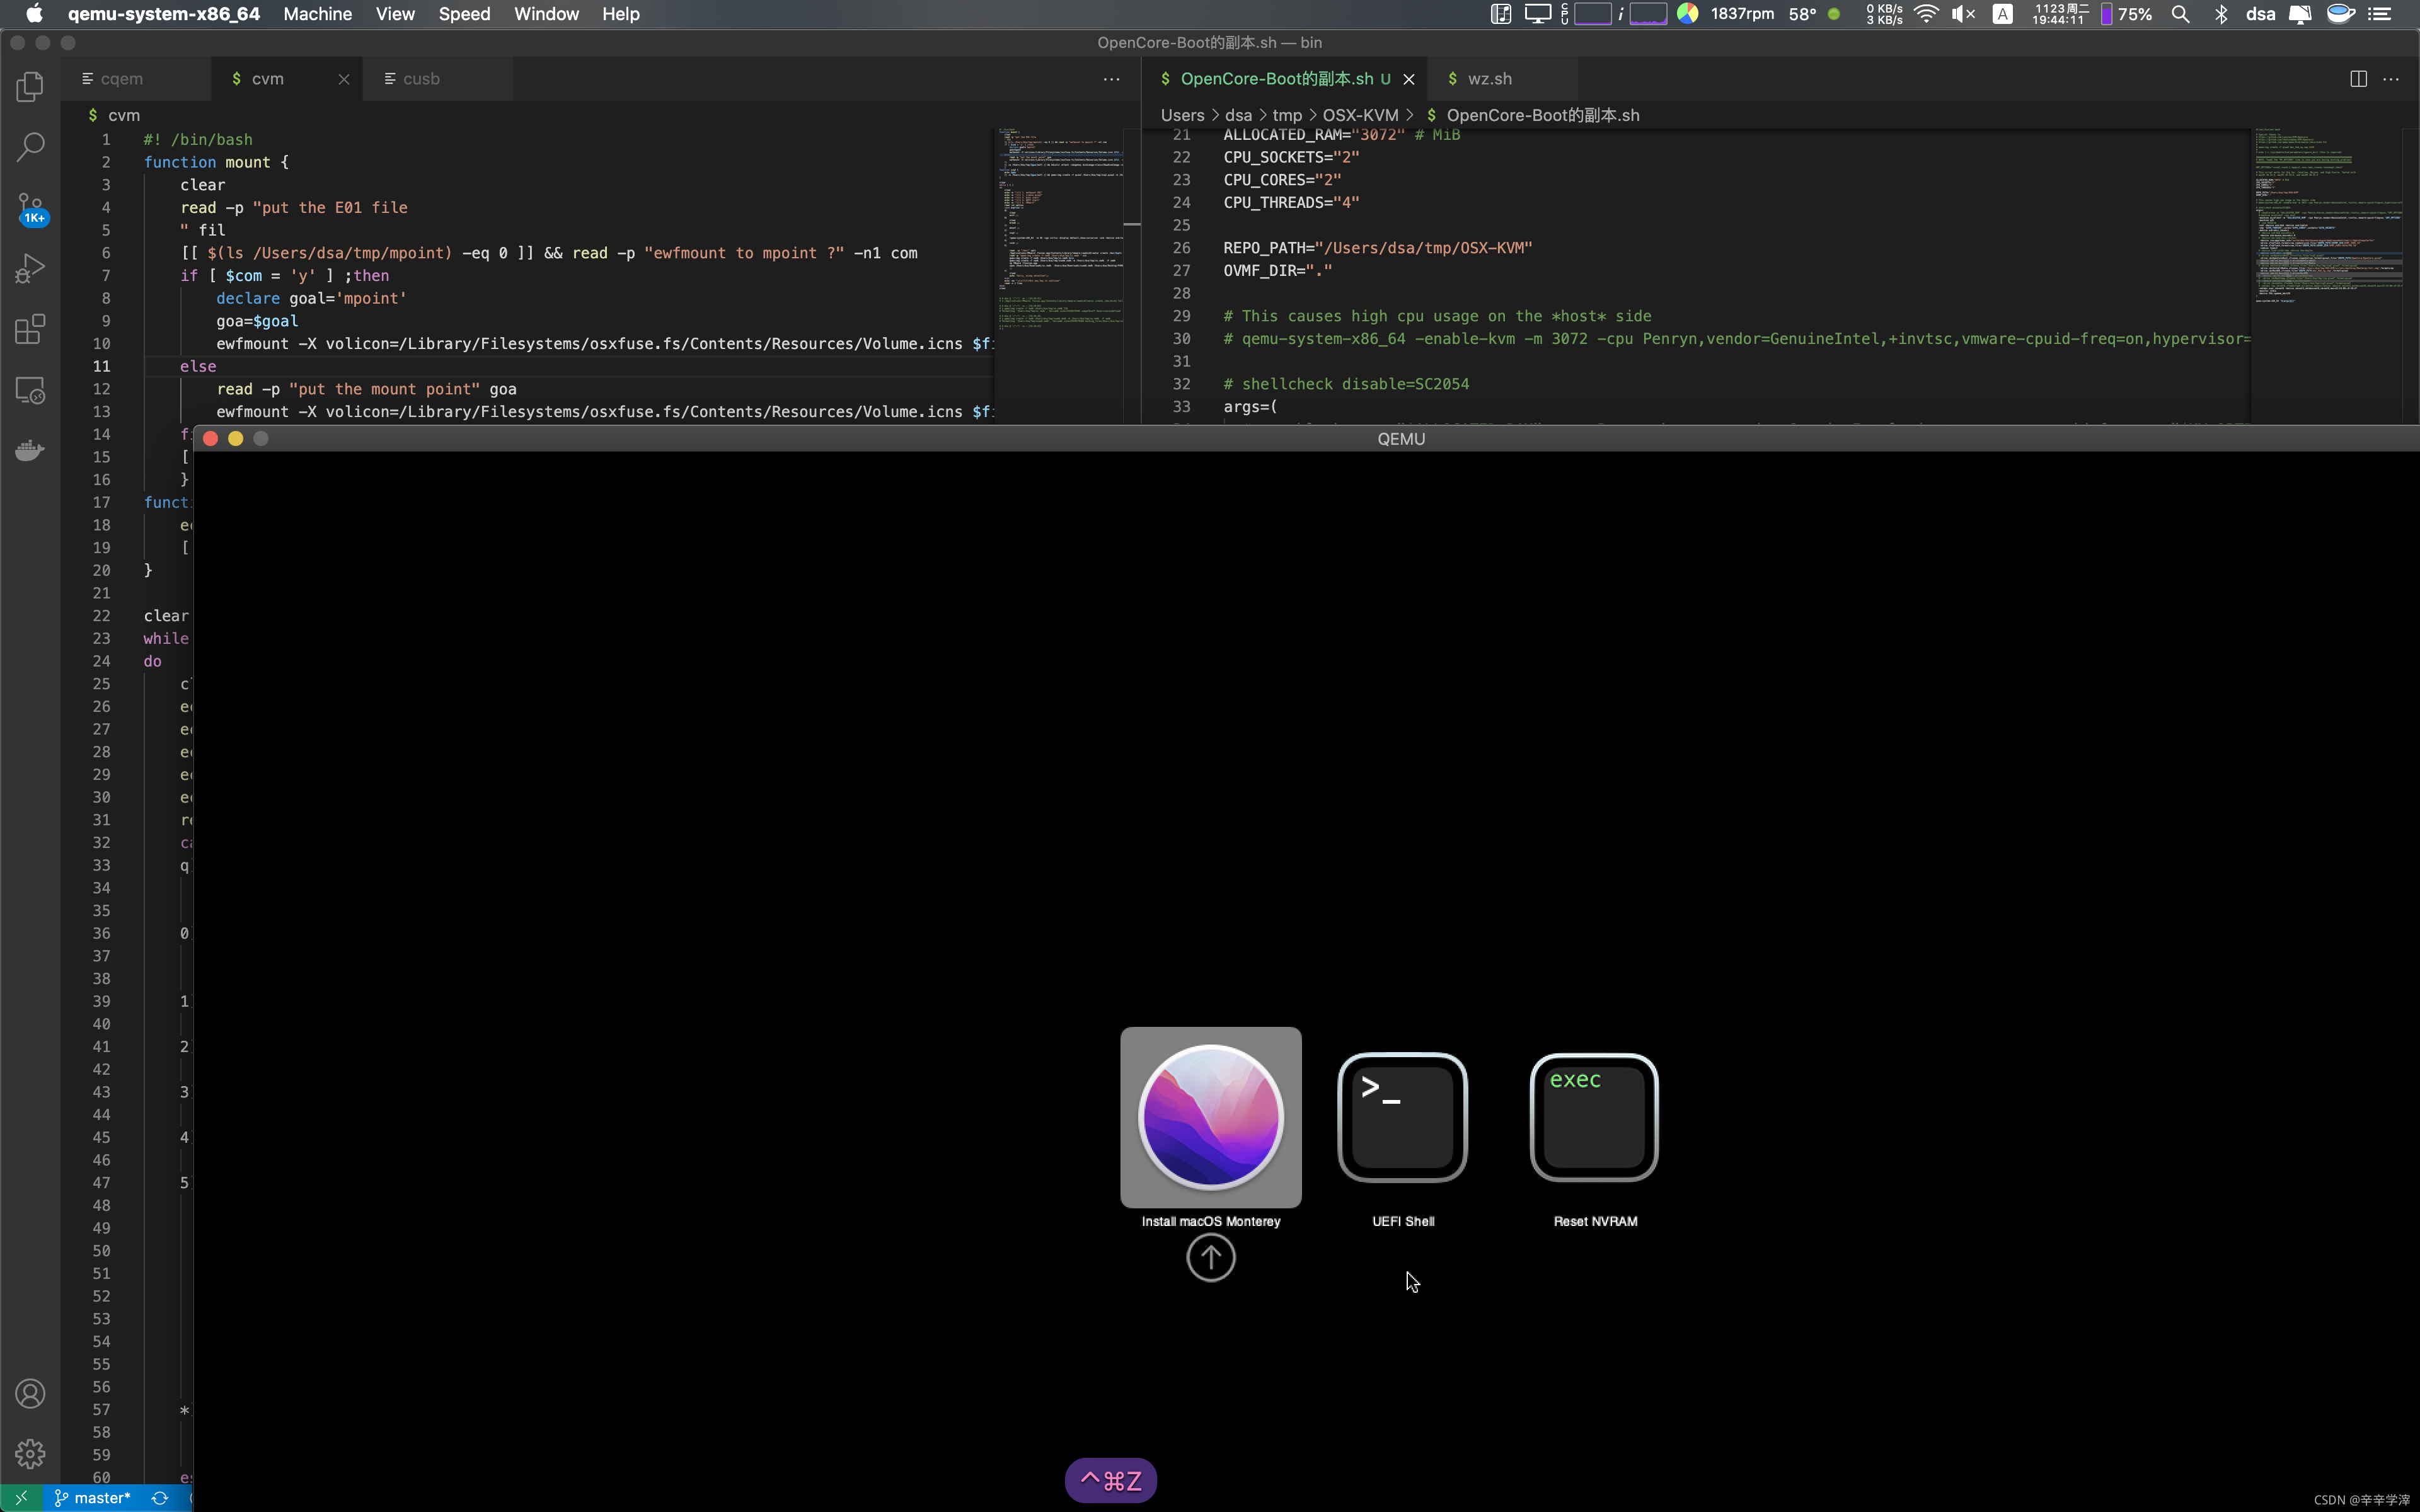Screen dimensions: 2420x1512
Task: Select the UEFI Shell boot option
Action: tap(1402, 1117)
